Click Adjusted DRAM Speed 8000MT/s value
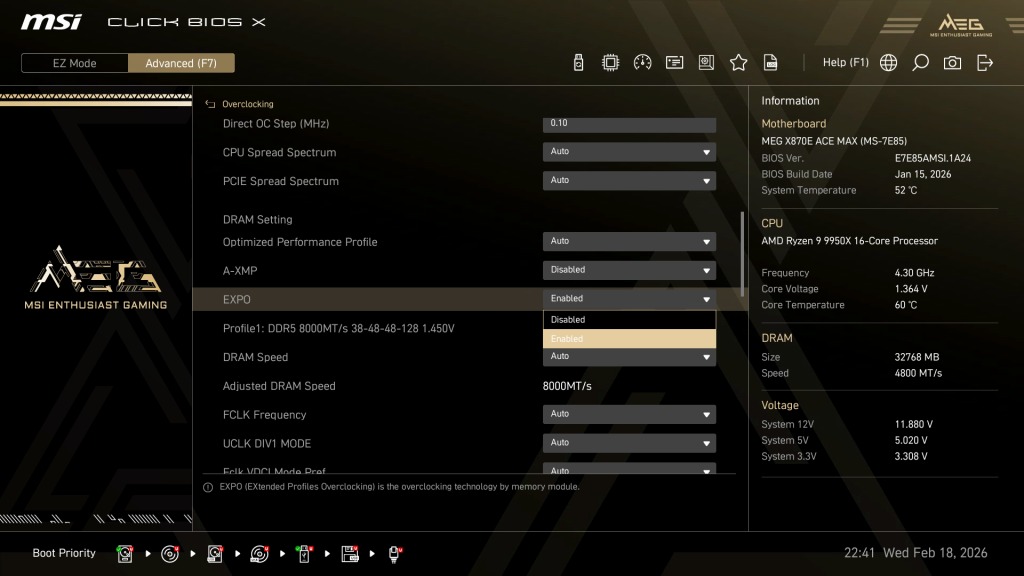 (567, 386)
